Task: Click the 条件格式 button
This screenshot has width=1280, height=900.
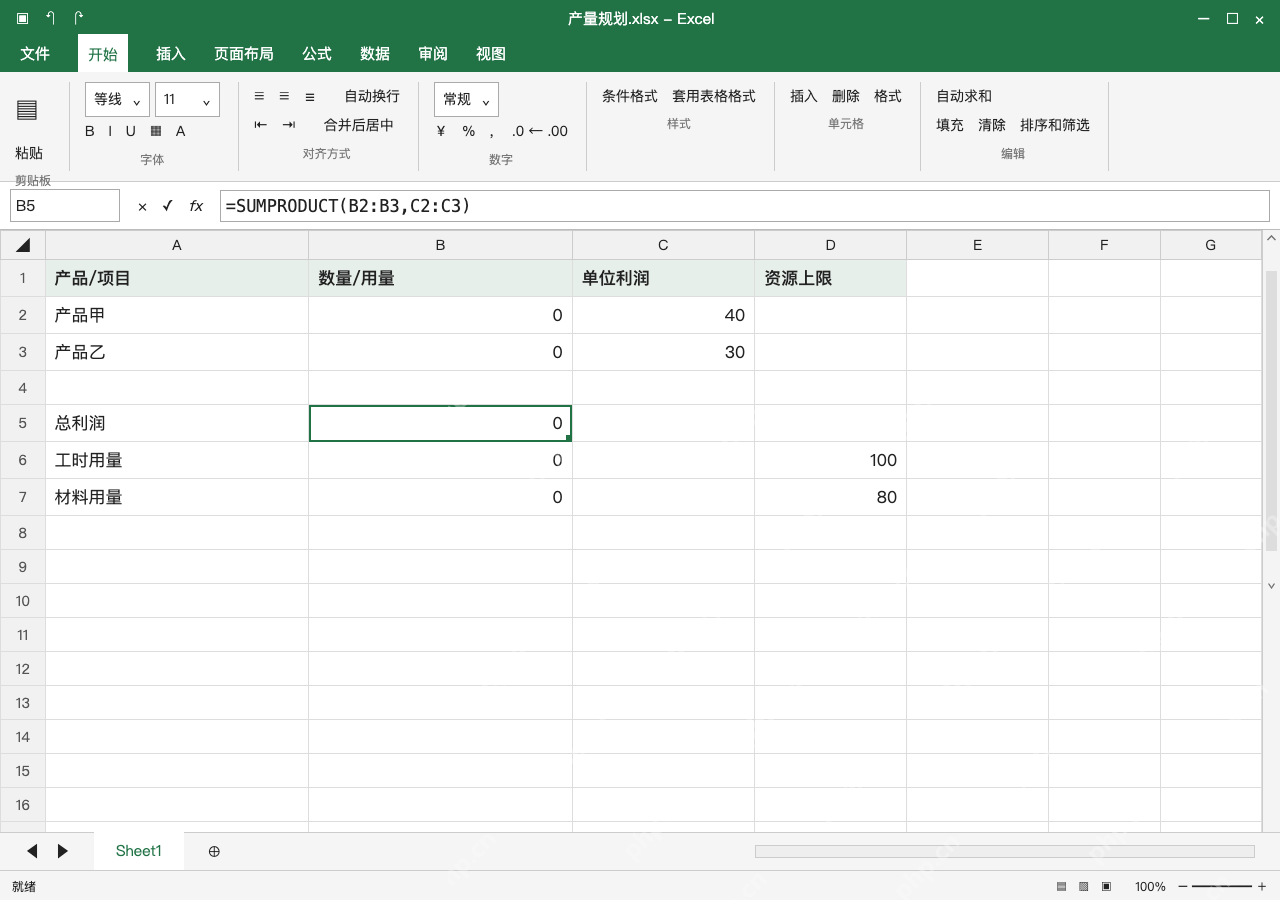Action: tap(630, 96)
